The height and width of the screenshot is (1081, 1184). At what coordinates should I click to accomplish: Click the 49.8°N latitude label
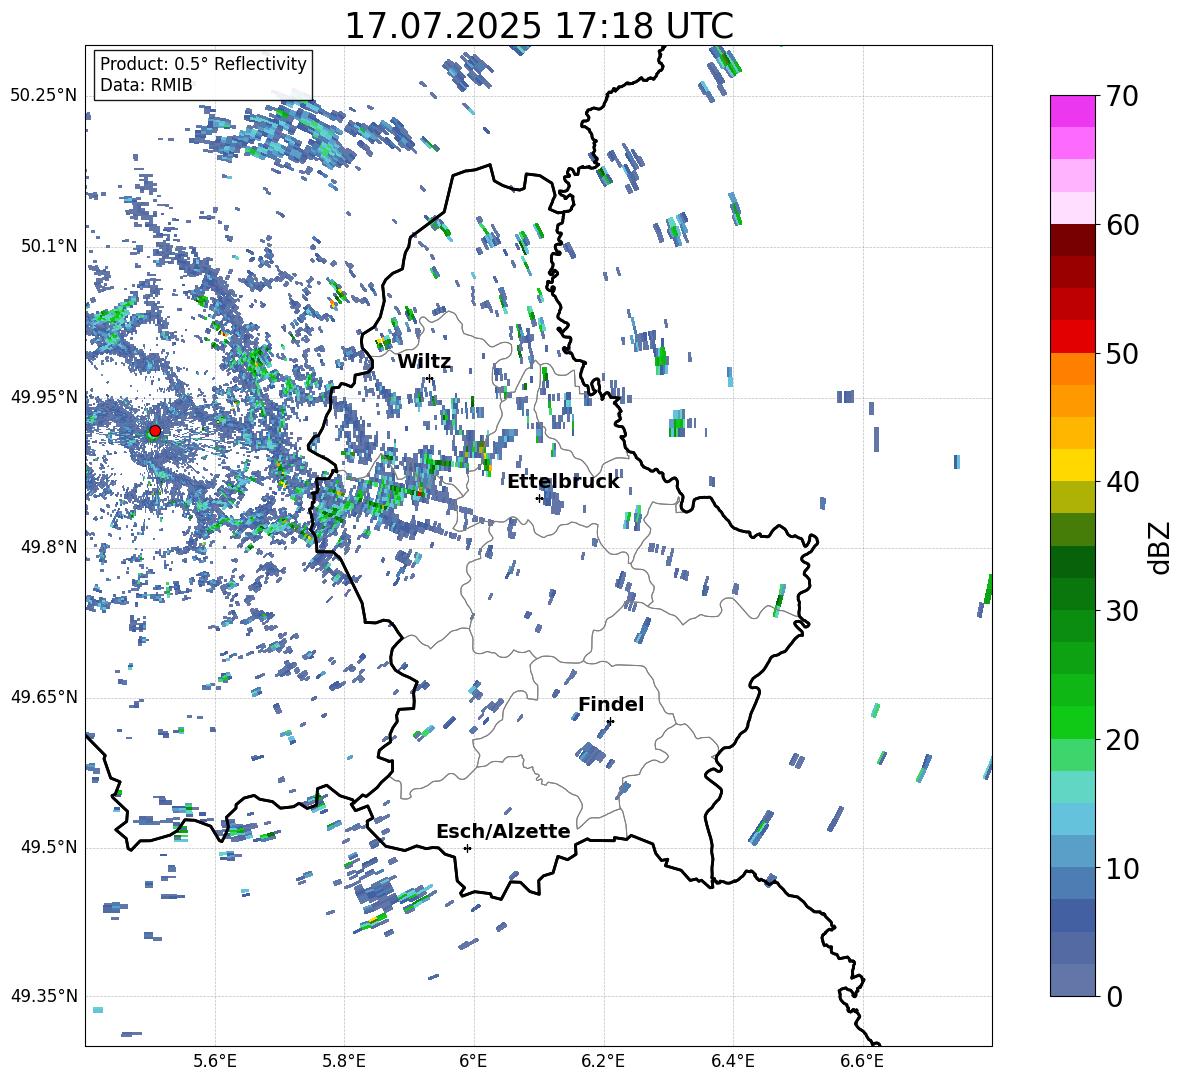coord(50,547)
